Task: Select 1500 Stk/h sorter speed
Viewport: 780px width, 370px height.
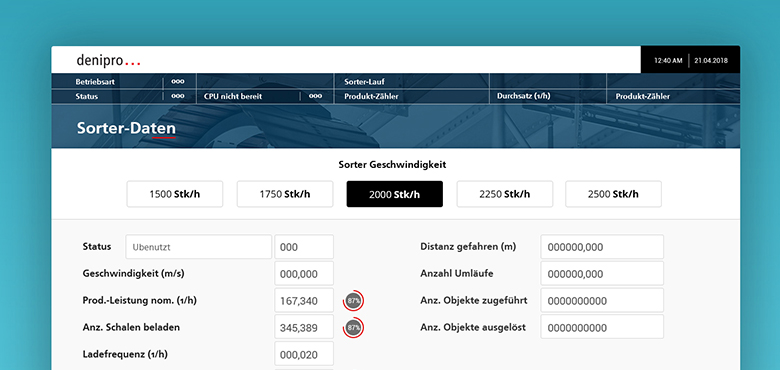Action: pyautogui.click(x=175, y=194)
